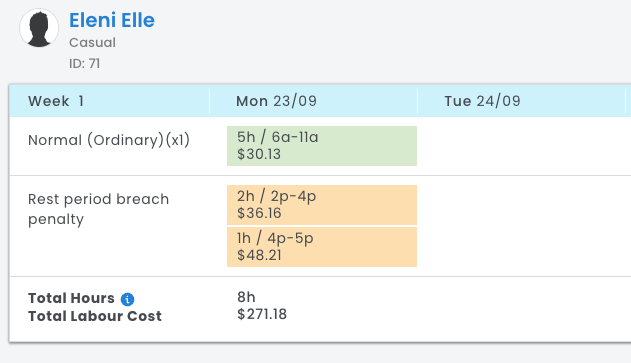Open Eleni Elle's profile avatar
631x363 pixels.
[39, 28]
